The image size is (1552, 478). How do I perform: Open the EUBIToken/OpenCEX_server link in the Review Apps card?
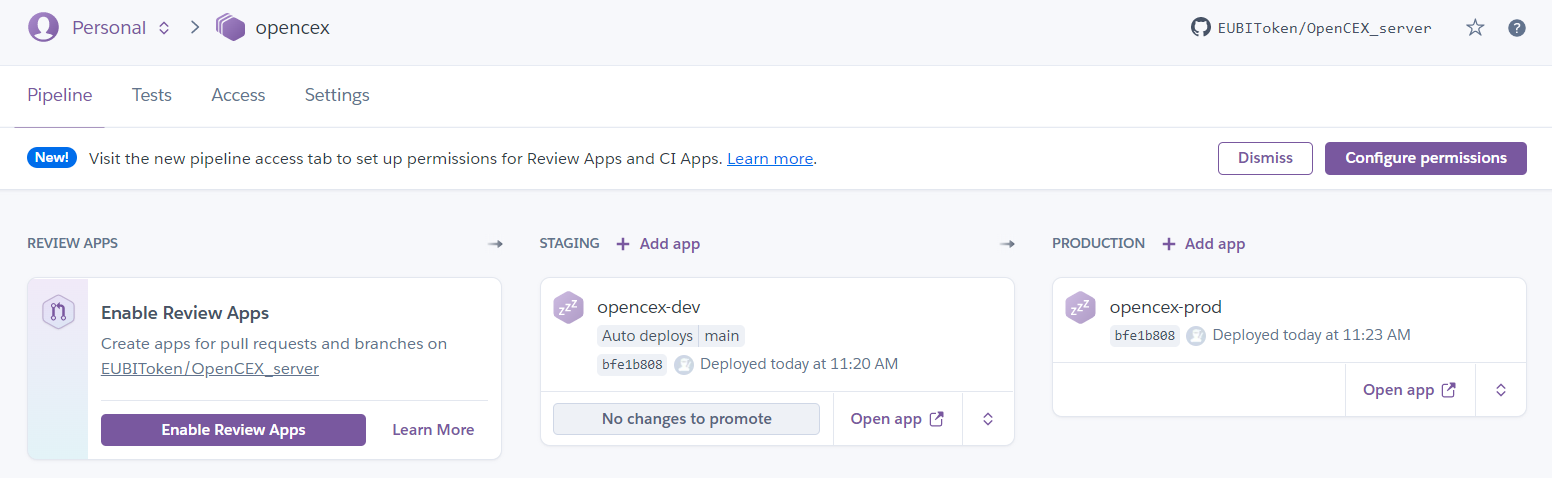(x=210, y=369)
